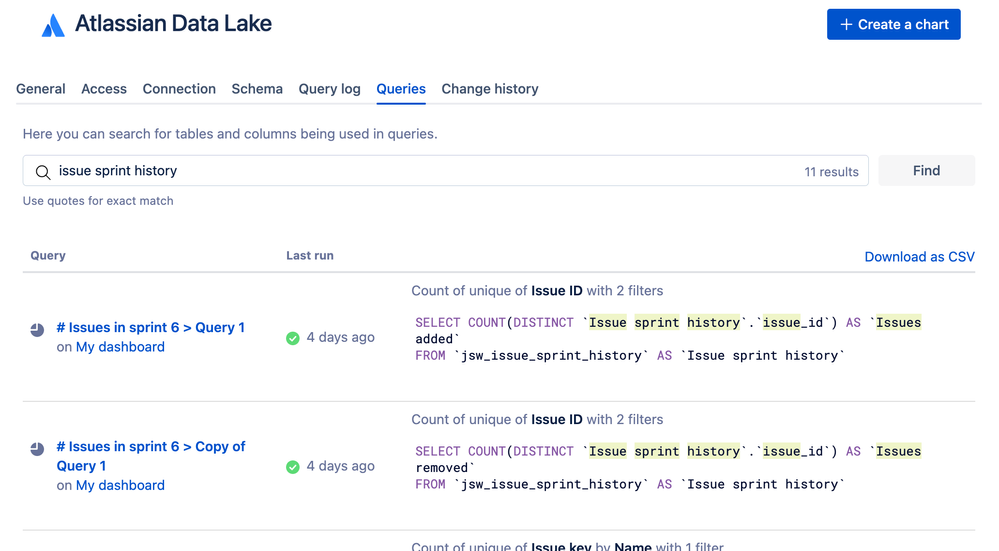Click 'Here you can search for tables' description
The width and height of the screenshot is (999, 551).
[230, 134]
